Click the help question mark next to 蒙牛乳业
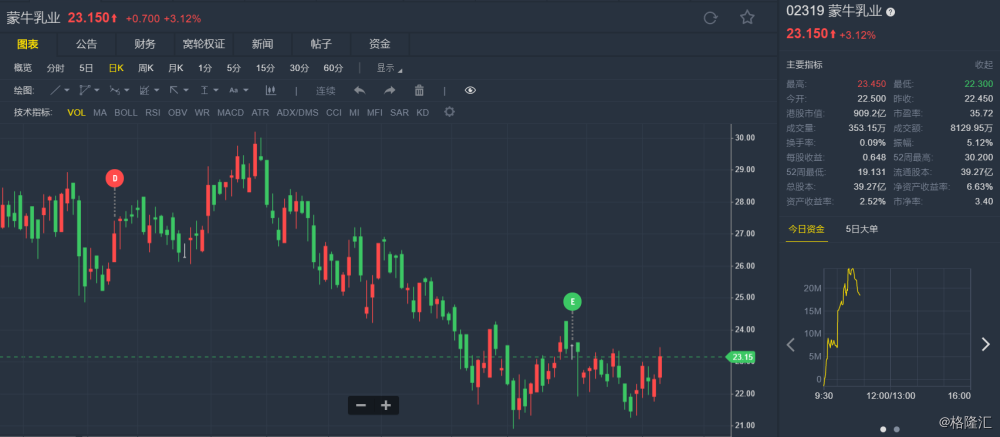Viewport: 1000px width, 437px height. [891, 11]
